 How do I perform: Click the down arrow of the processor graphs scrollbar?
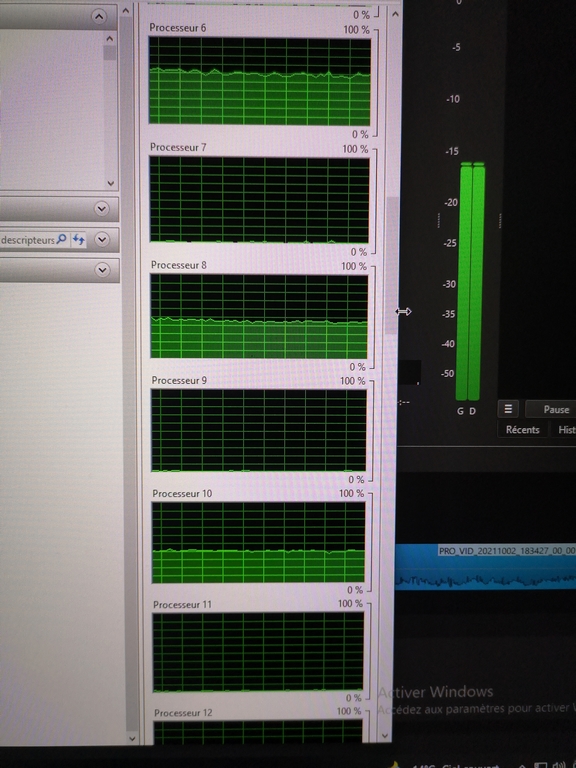tap(385, 735)
